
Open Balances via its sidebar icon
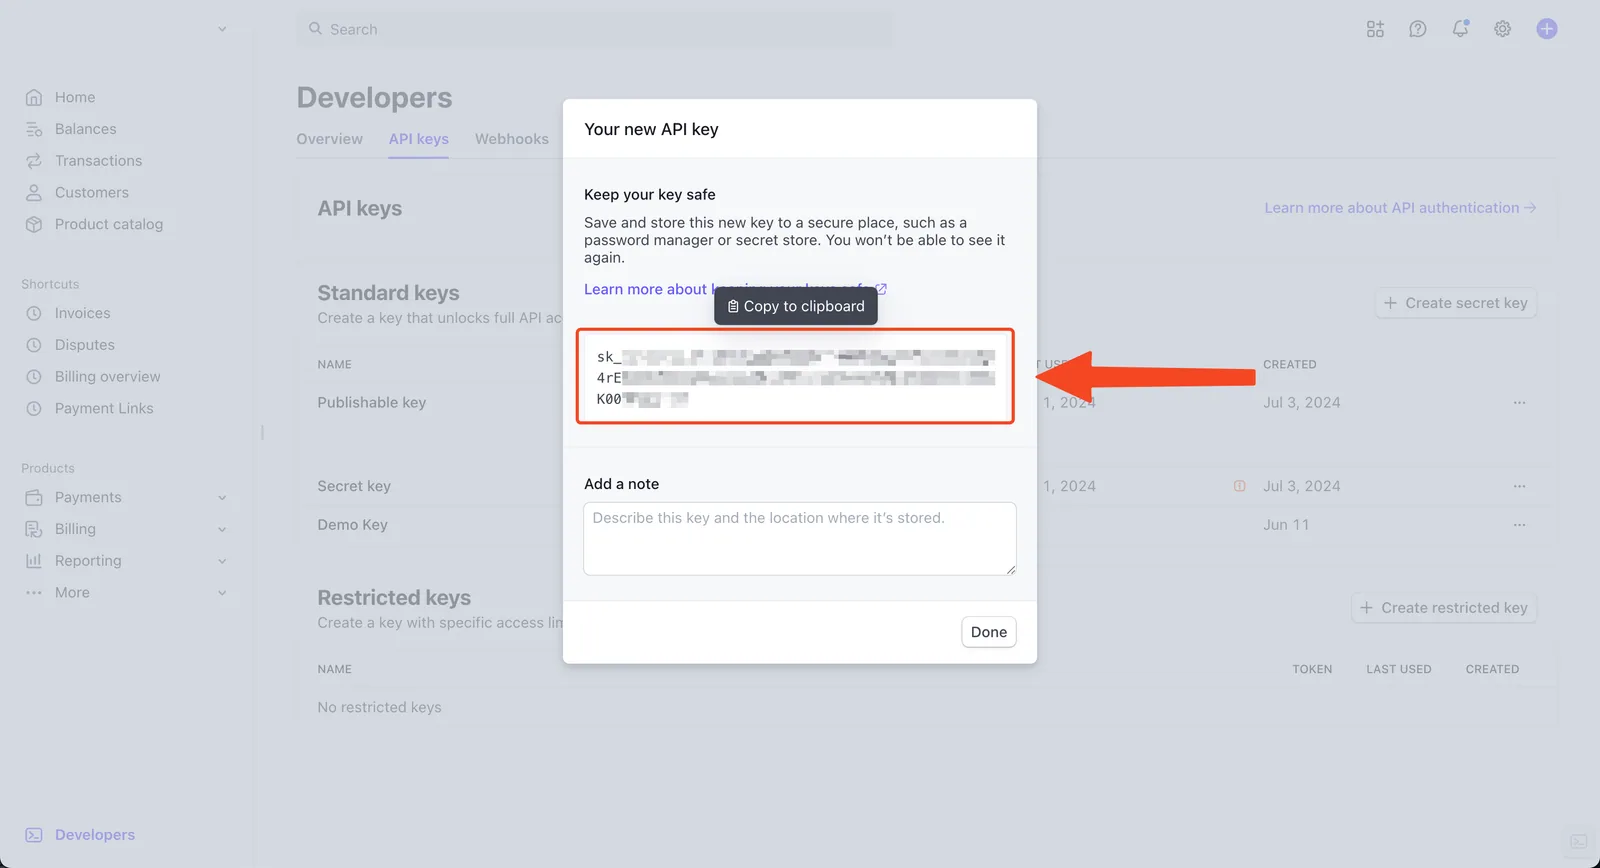[x=34, y=129]
